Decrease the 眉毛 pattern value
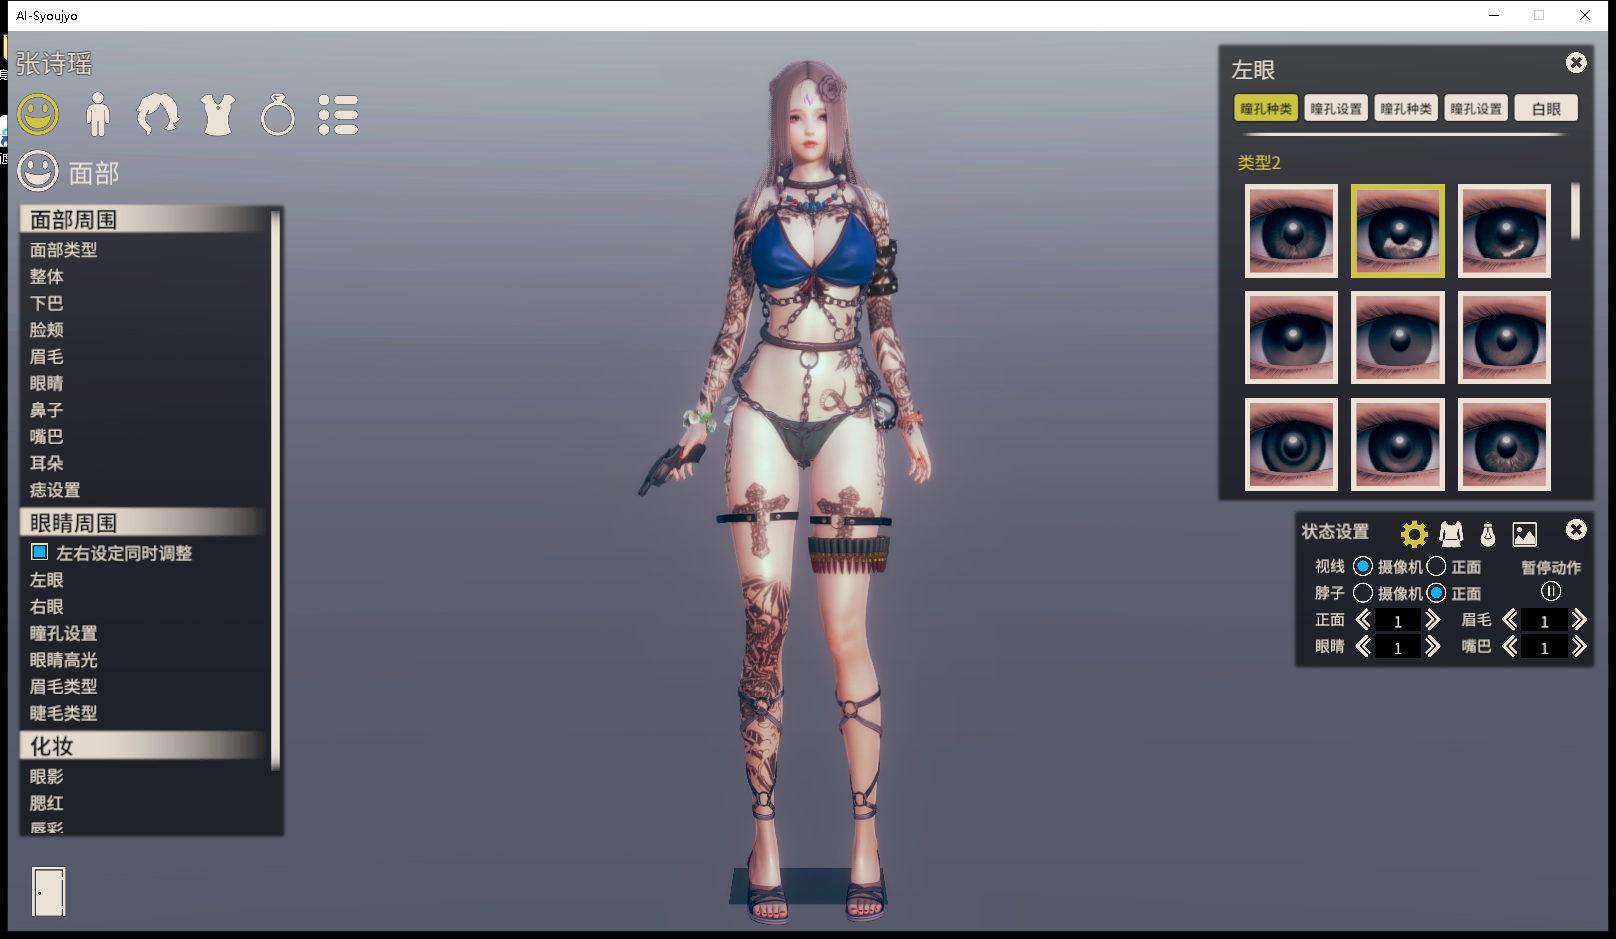Image resolution: width=1616 pixels, height=939 pixels. pyautogui.click(x=1510, y=620)
